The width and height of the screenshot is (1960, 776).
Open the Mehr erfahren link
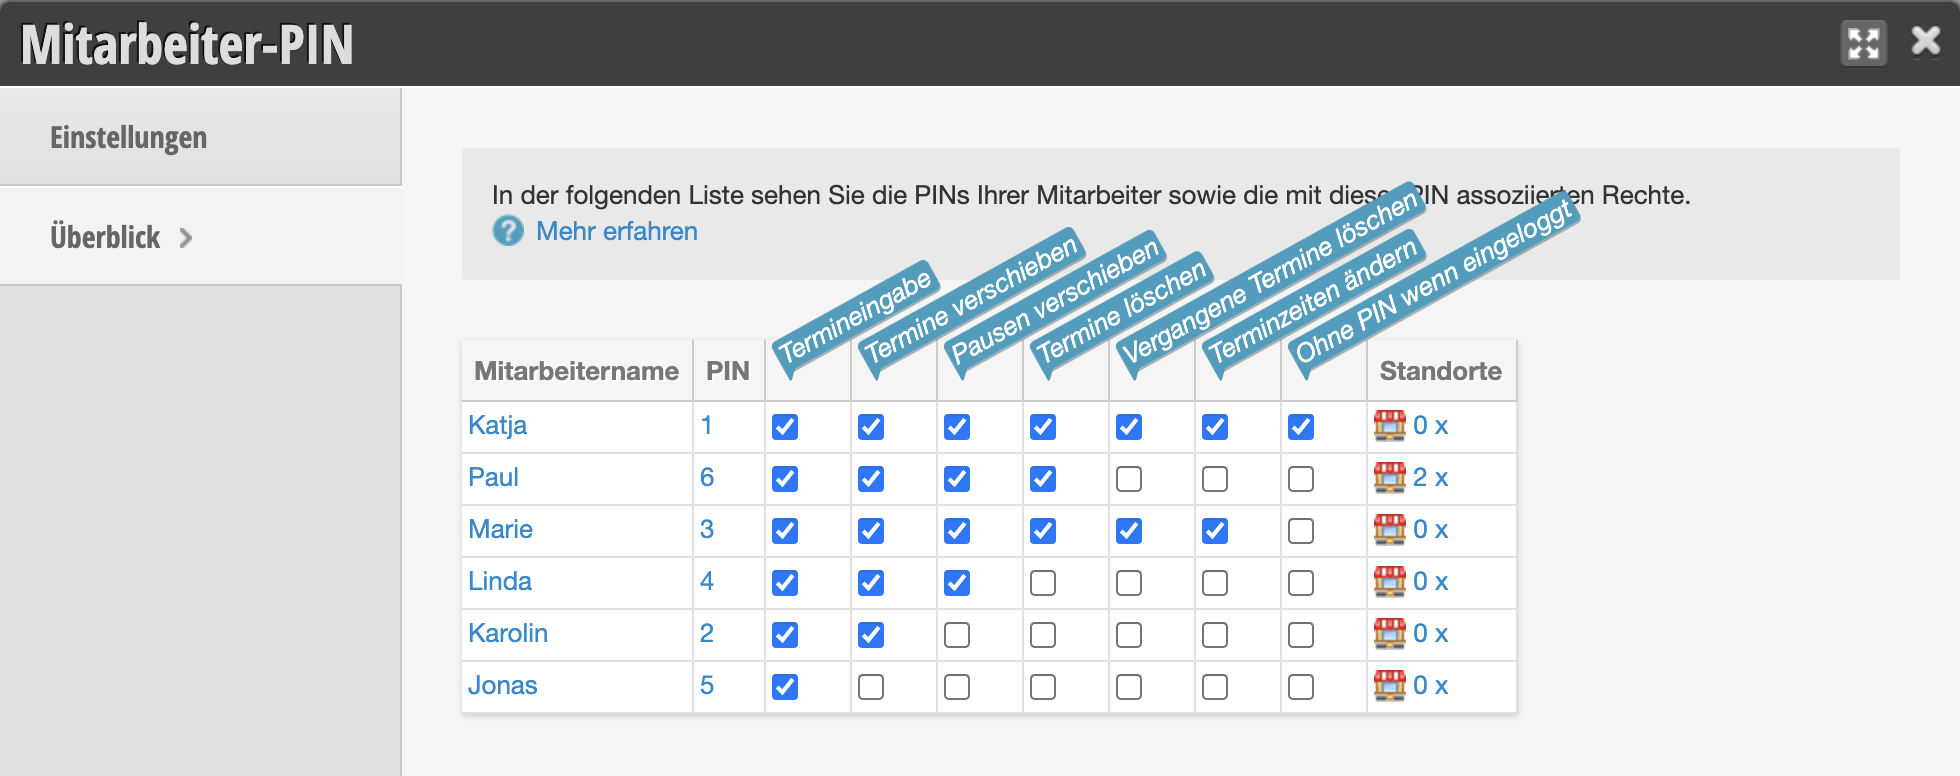point(617,231)
